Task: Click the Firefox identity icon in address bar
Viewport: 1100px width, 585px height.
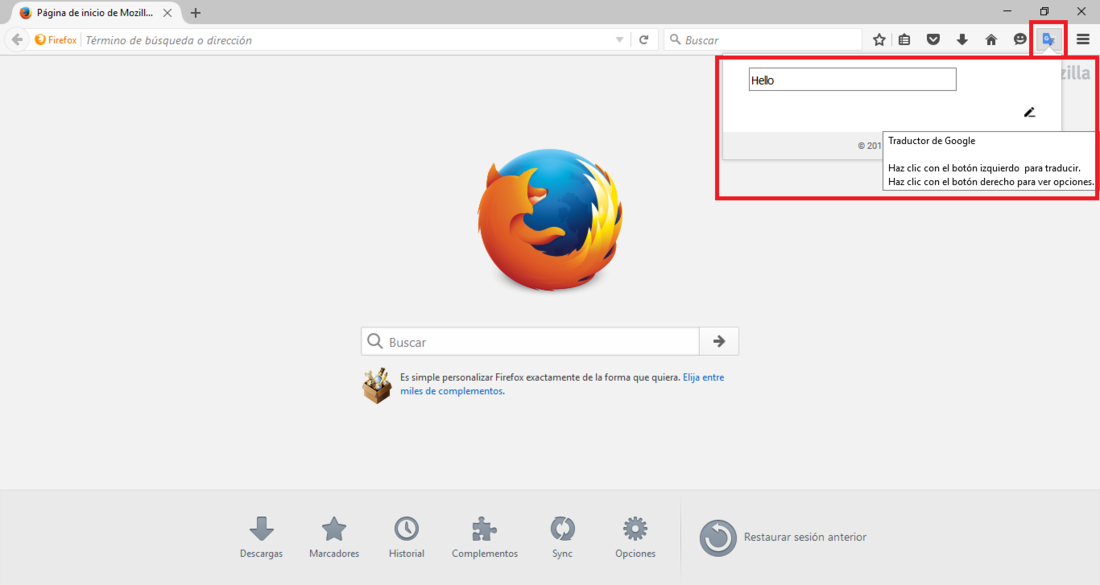Action: 56,40
